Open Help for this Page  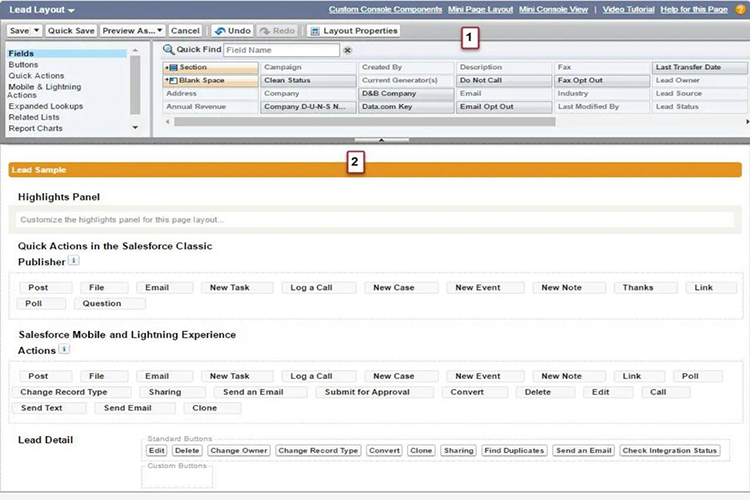pyautogui.click(x=694, y=10)
